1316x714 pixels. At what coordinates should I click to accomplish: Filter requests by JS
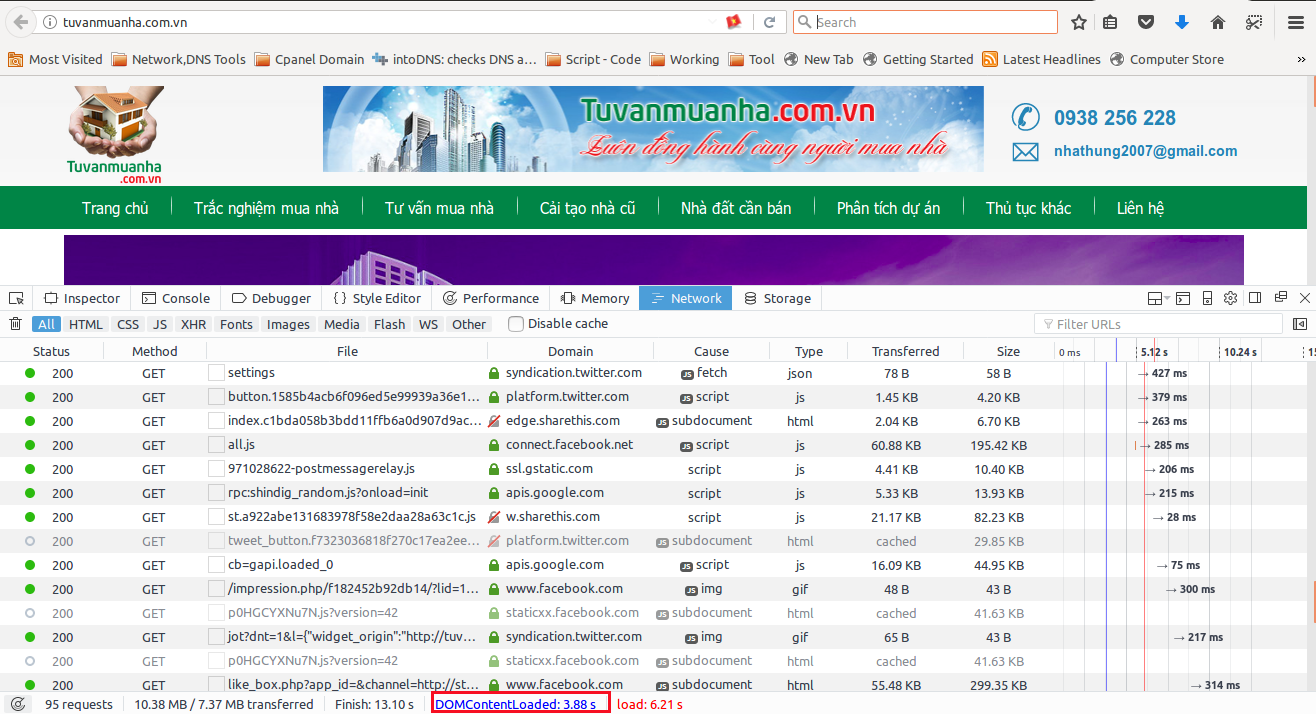coord(160,324)
